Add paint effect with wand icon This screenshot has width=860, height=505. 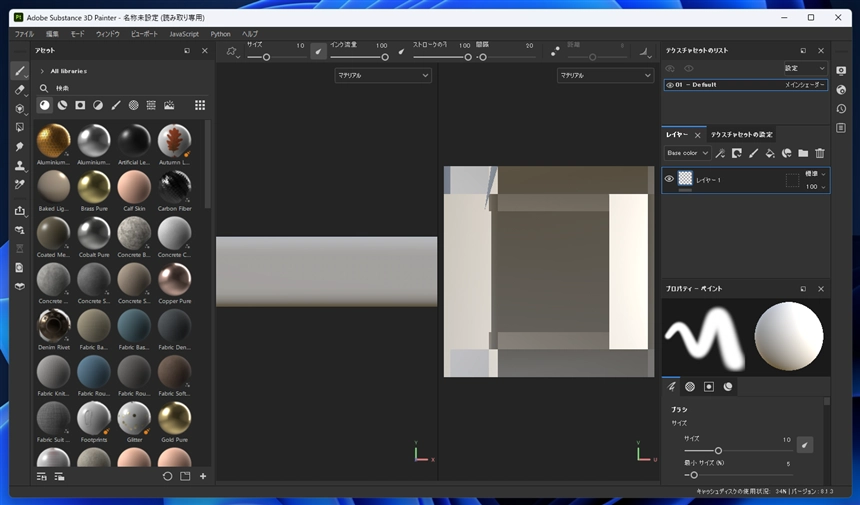[x=720, y=153]
